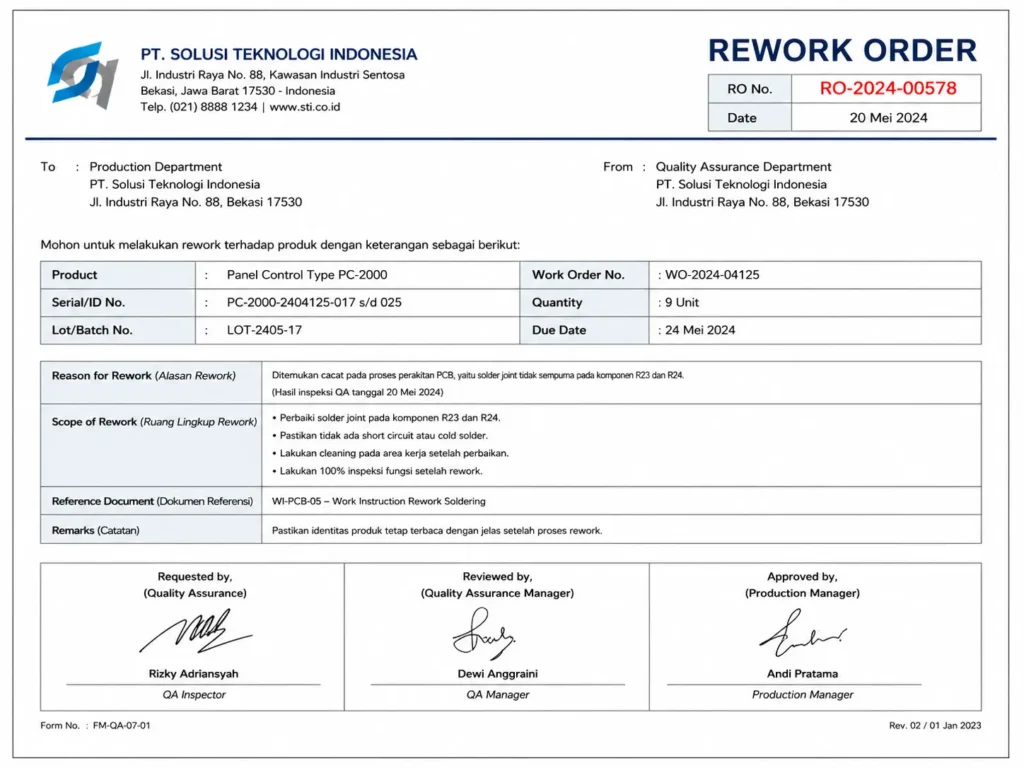Viewport: 1024px width, 768px height.
Task: Click the form number FM-QA-07-01
Action: (x=121, y=725)
